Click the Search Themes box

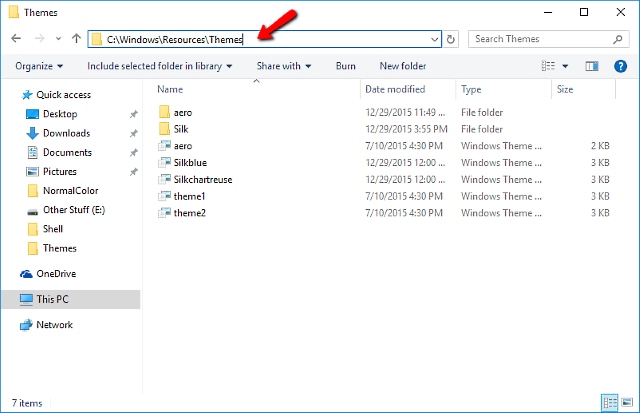(548, 39)
